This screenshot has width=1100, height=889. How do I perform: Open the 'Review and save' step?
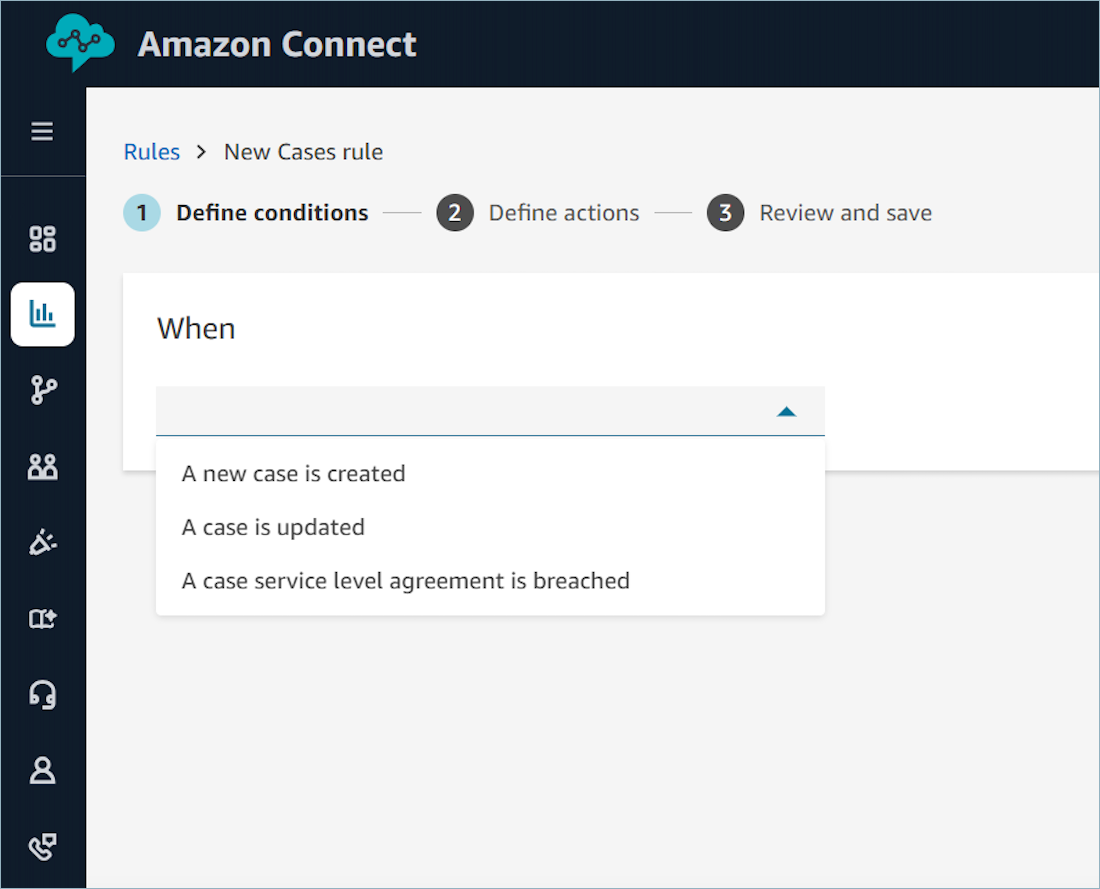[845, 212]
